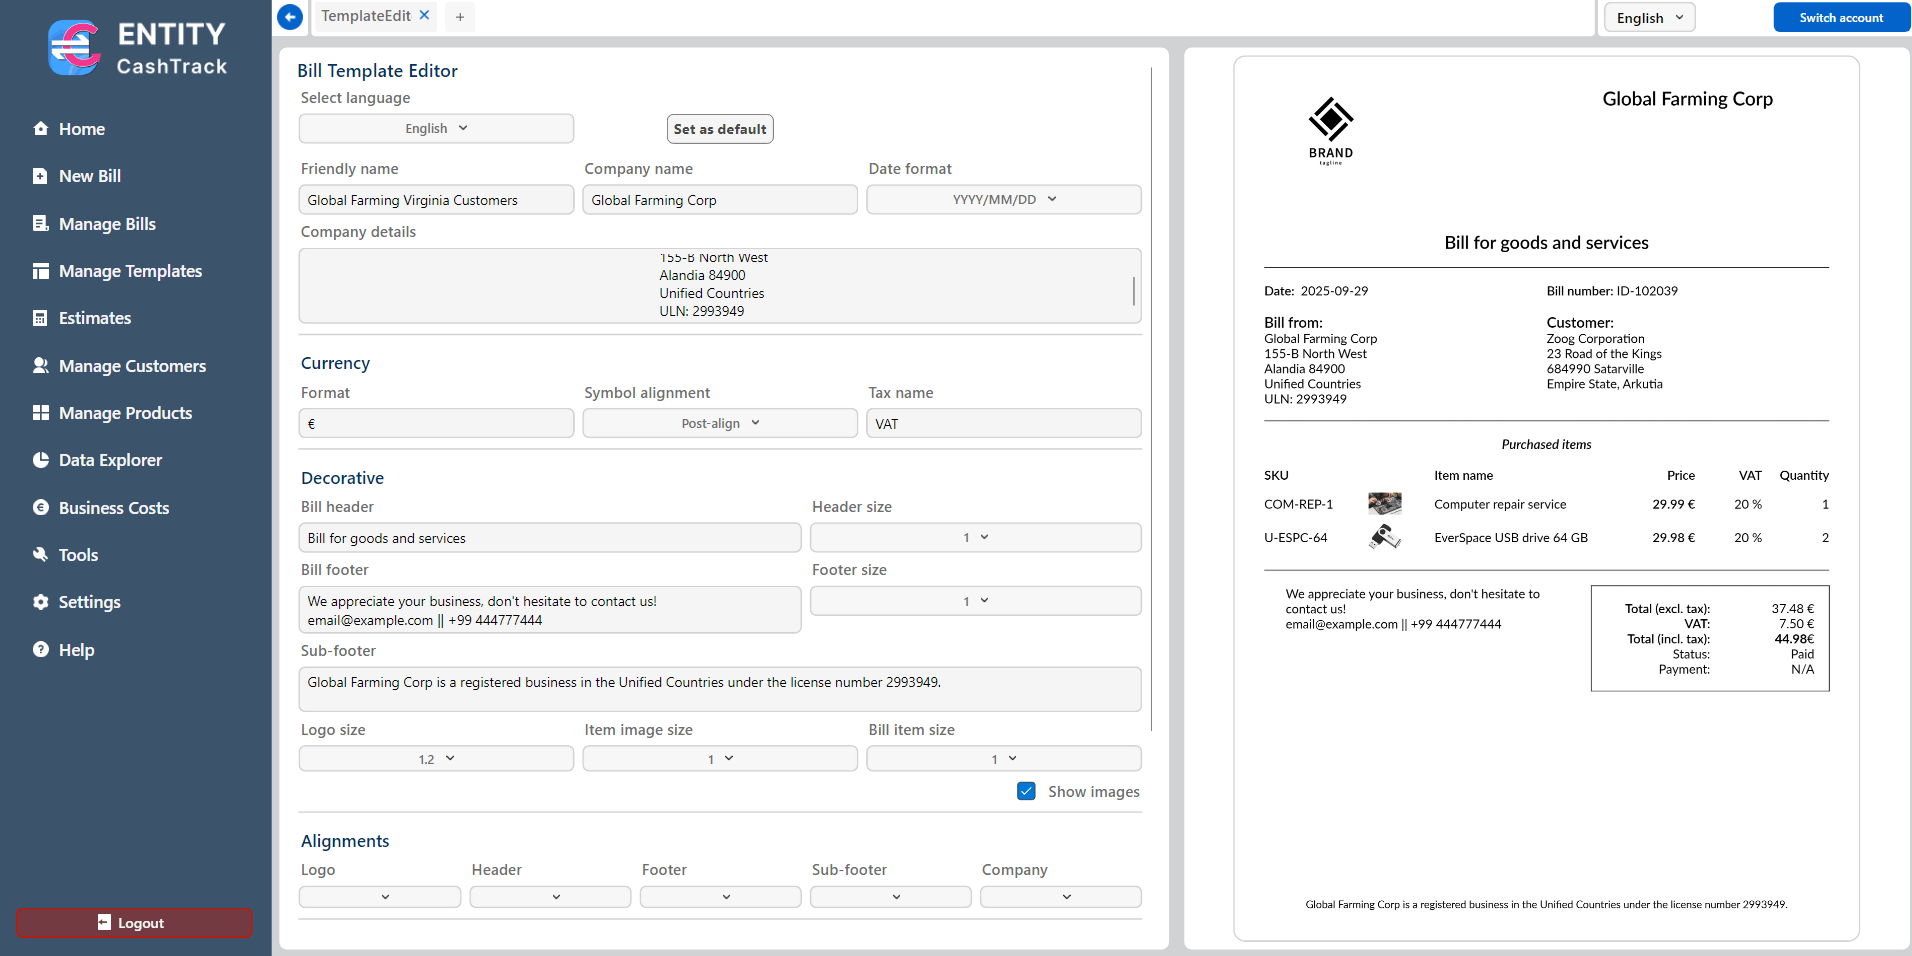Image resolution: width=1912 pixels, height=956 pixels.
Task: Click the Settings gear icon
Action: coord(41,602)
